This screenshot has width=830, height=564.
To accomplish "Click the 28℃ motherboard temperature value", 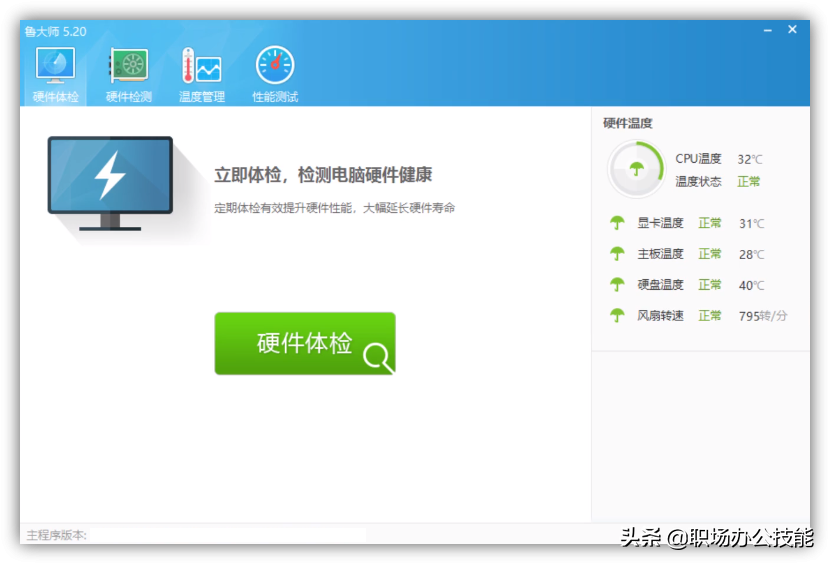I will 752,255.
